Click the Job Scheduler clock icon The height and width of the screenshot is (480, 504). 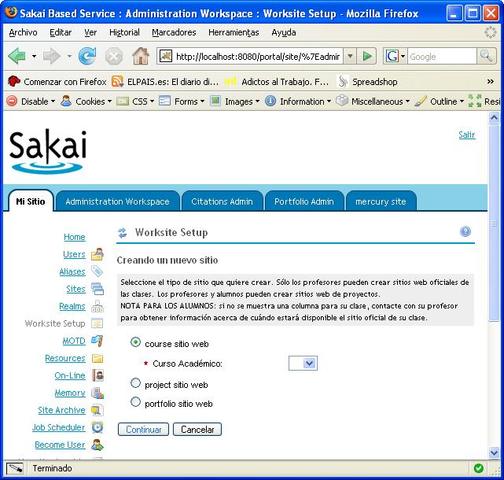point(97,427)
